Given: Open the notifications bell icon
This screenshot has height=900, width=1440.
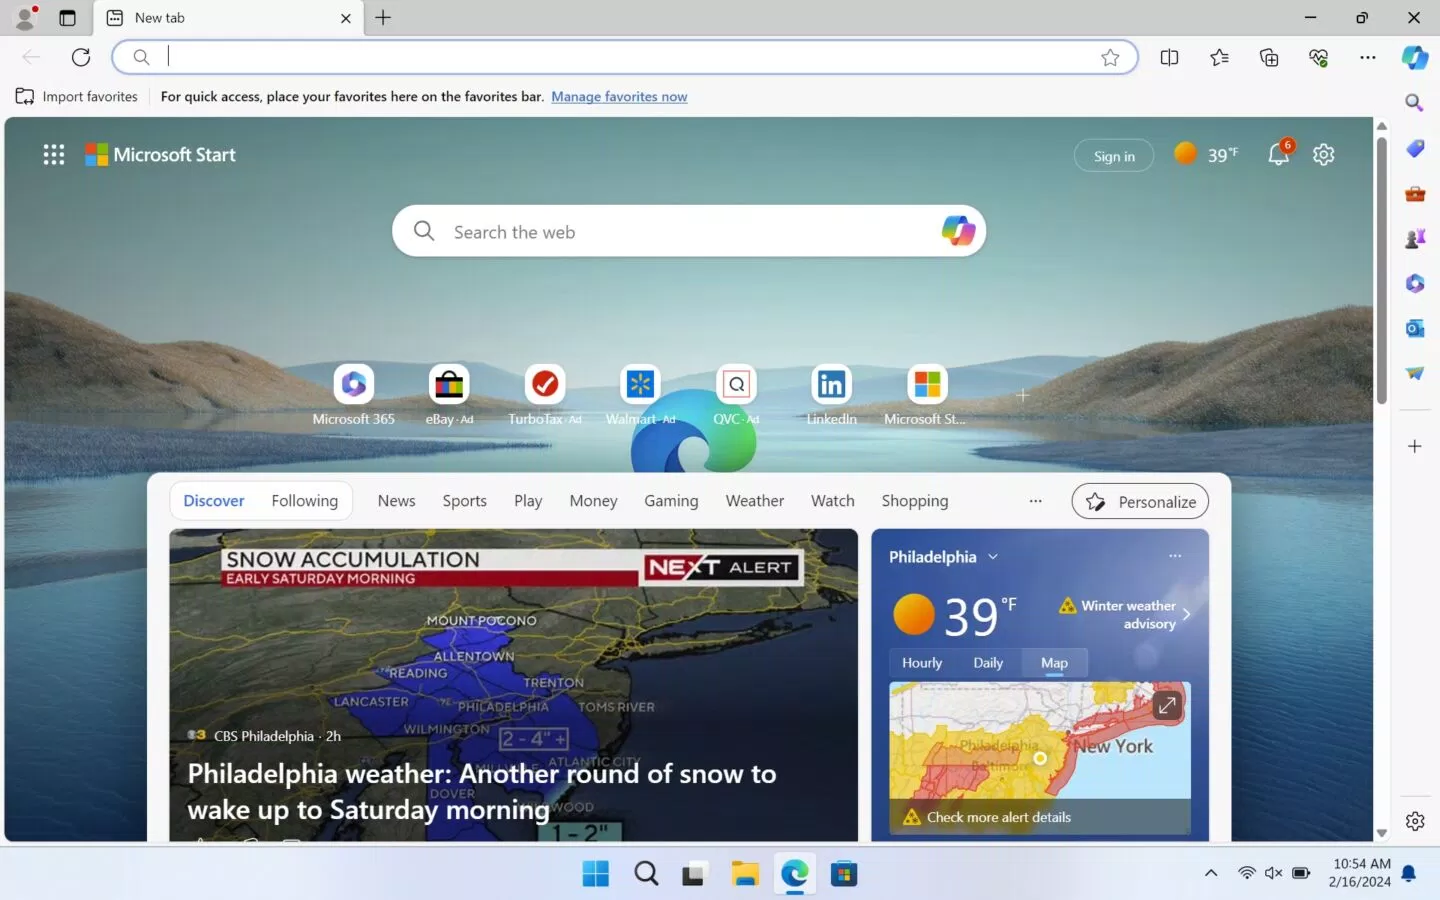Looking at the screenshot, I should pyautogui.click(x=1279, y=154).
